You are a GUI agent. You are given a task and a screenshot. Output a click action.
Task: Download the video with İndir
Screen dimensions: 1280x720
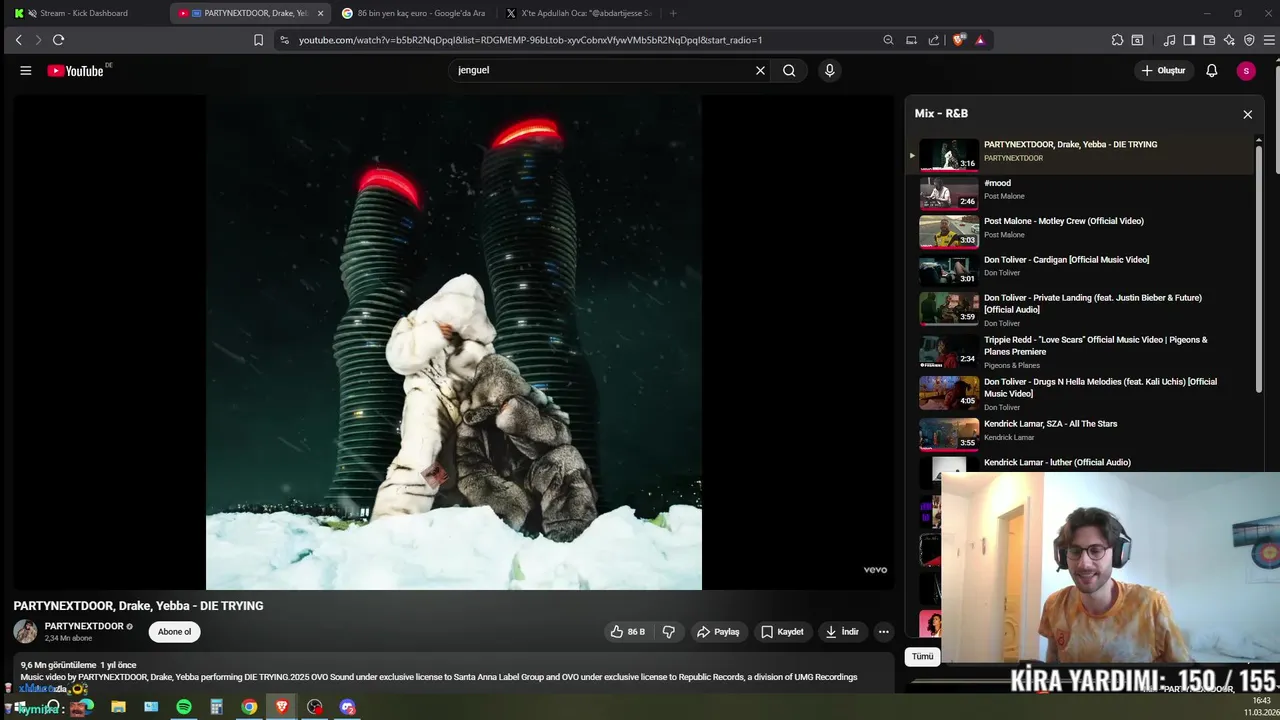click(842, 632)
